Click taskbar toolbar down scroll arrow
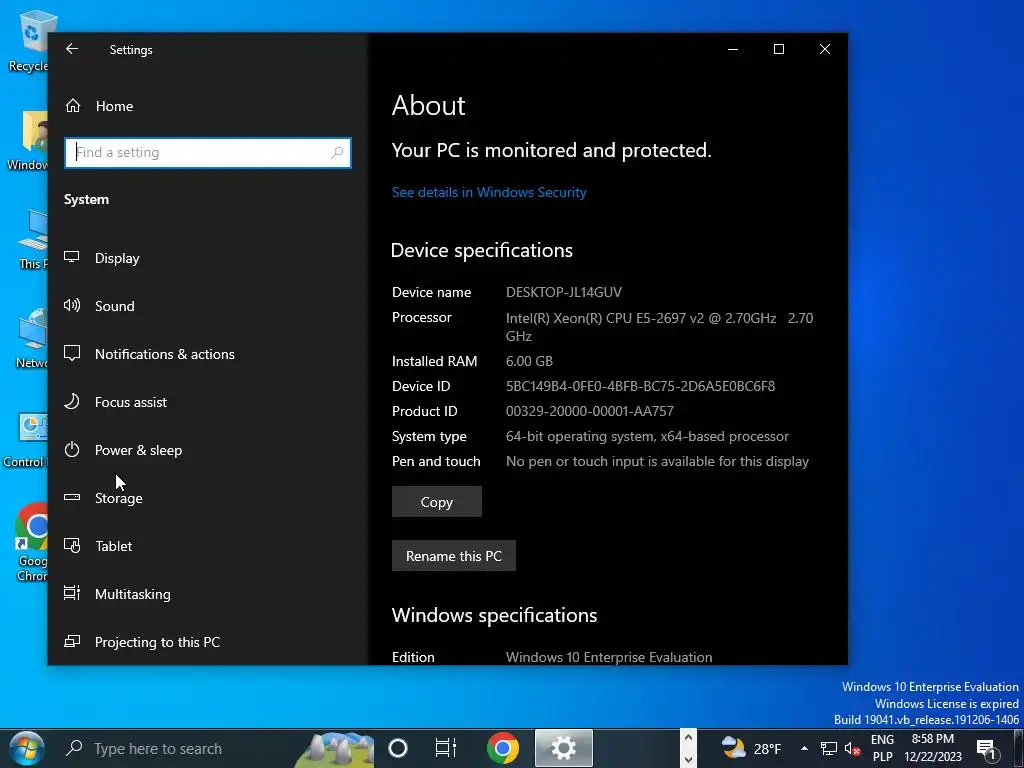This screenshot has width=1024, height=768. coord(688,759)
